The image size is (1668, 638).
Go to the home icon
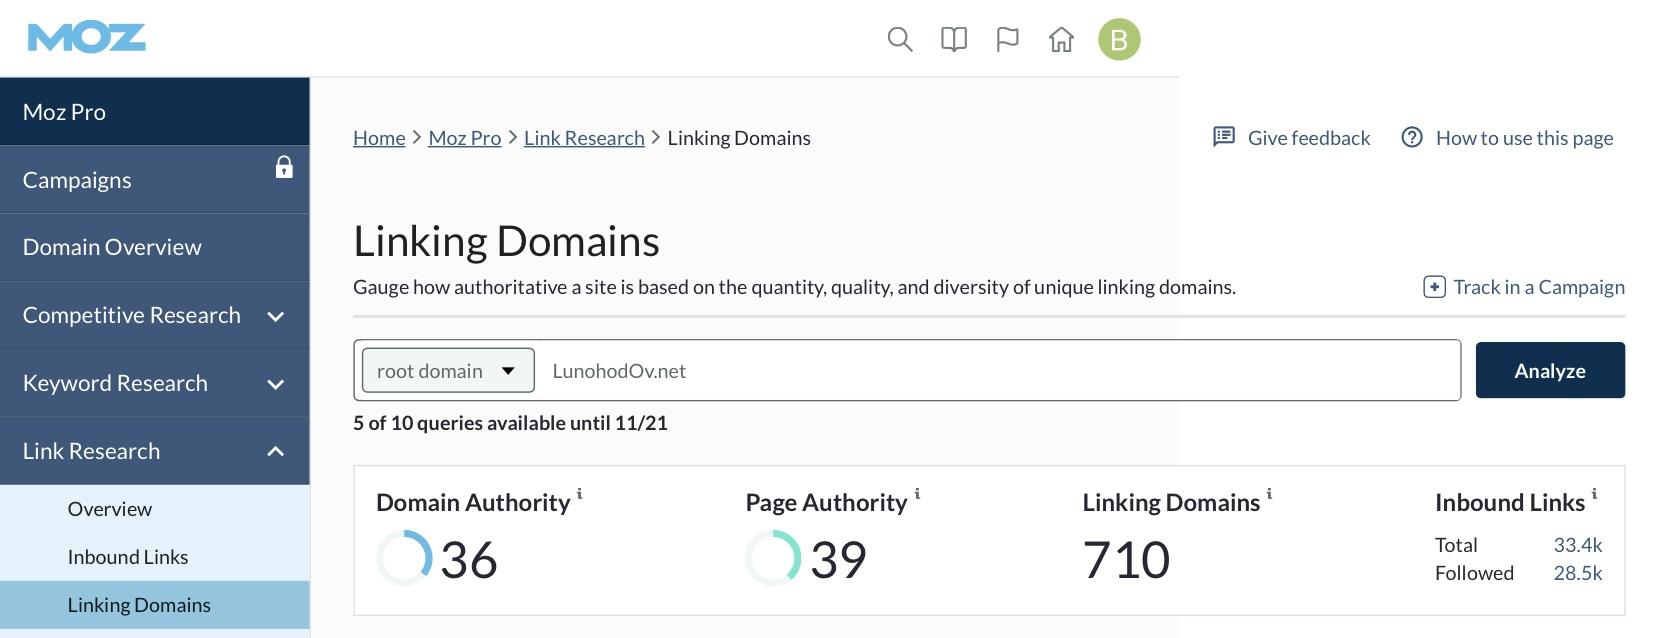click(x=1061, y=39)
